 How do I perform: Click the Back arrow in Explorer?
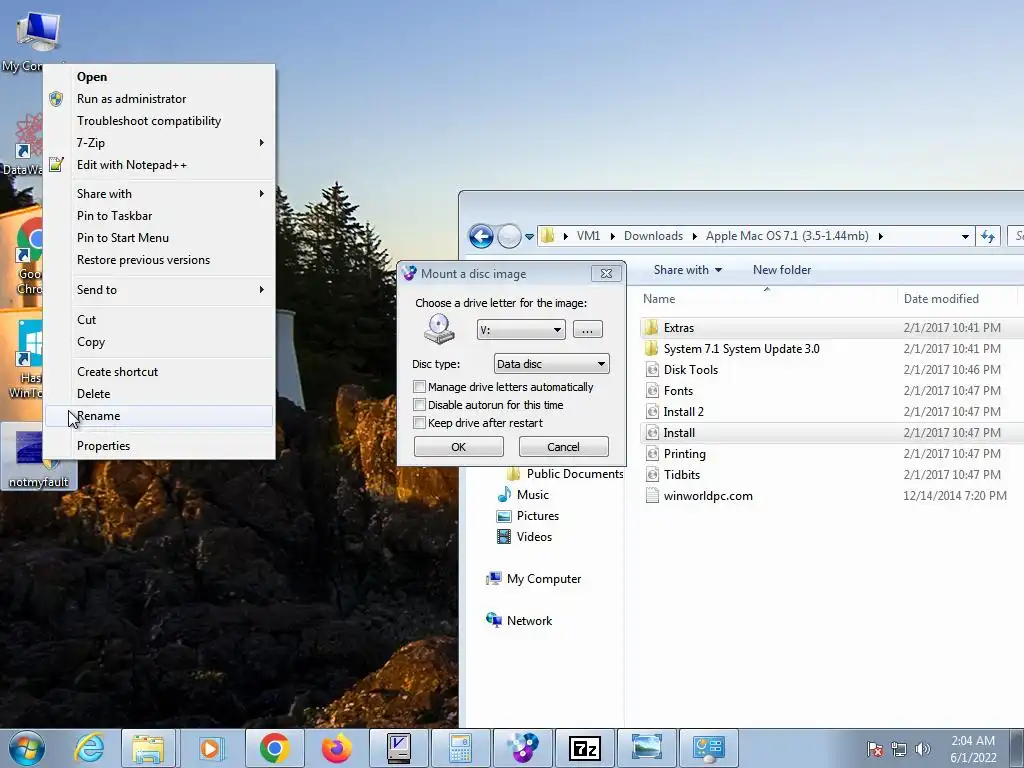[481, 236]
